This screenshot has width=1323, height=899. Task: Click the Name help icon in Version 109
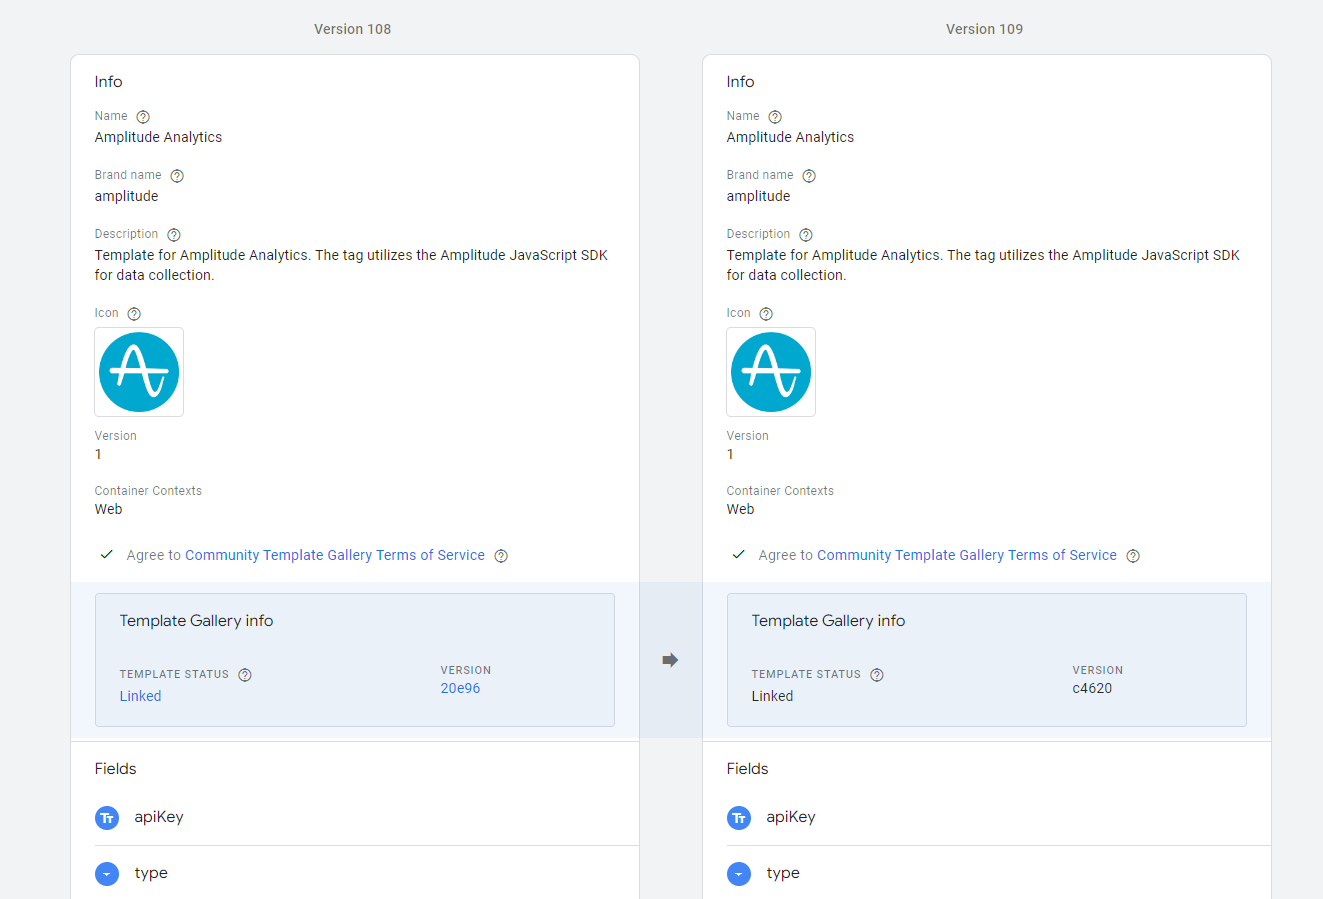775,117
